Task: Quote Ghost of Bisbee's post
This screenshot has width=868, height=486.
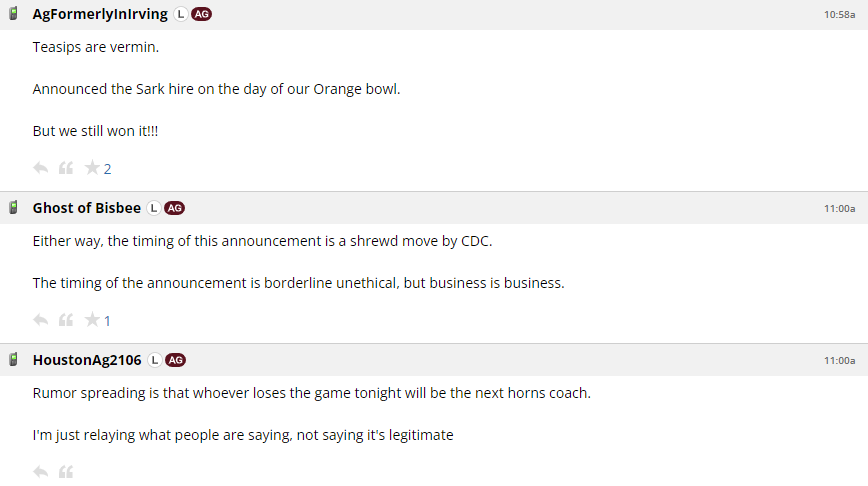Action: click(x=66, y=320)
